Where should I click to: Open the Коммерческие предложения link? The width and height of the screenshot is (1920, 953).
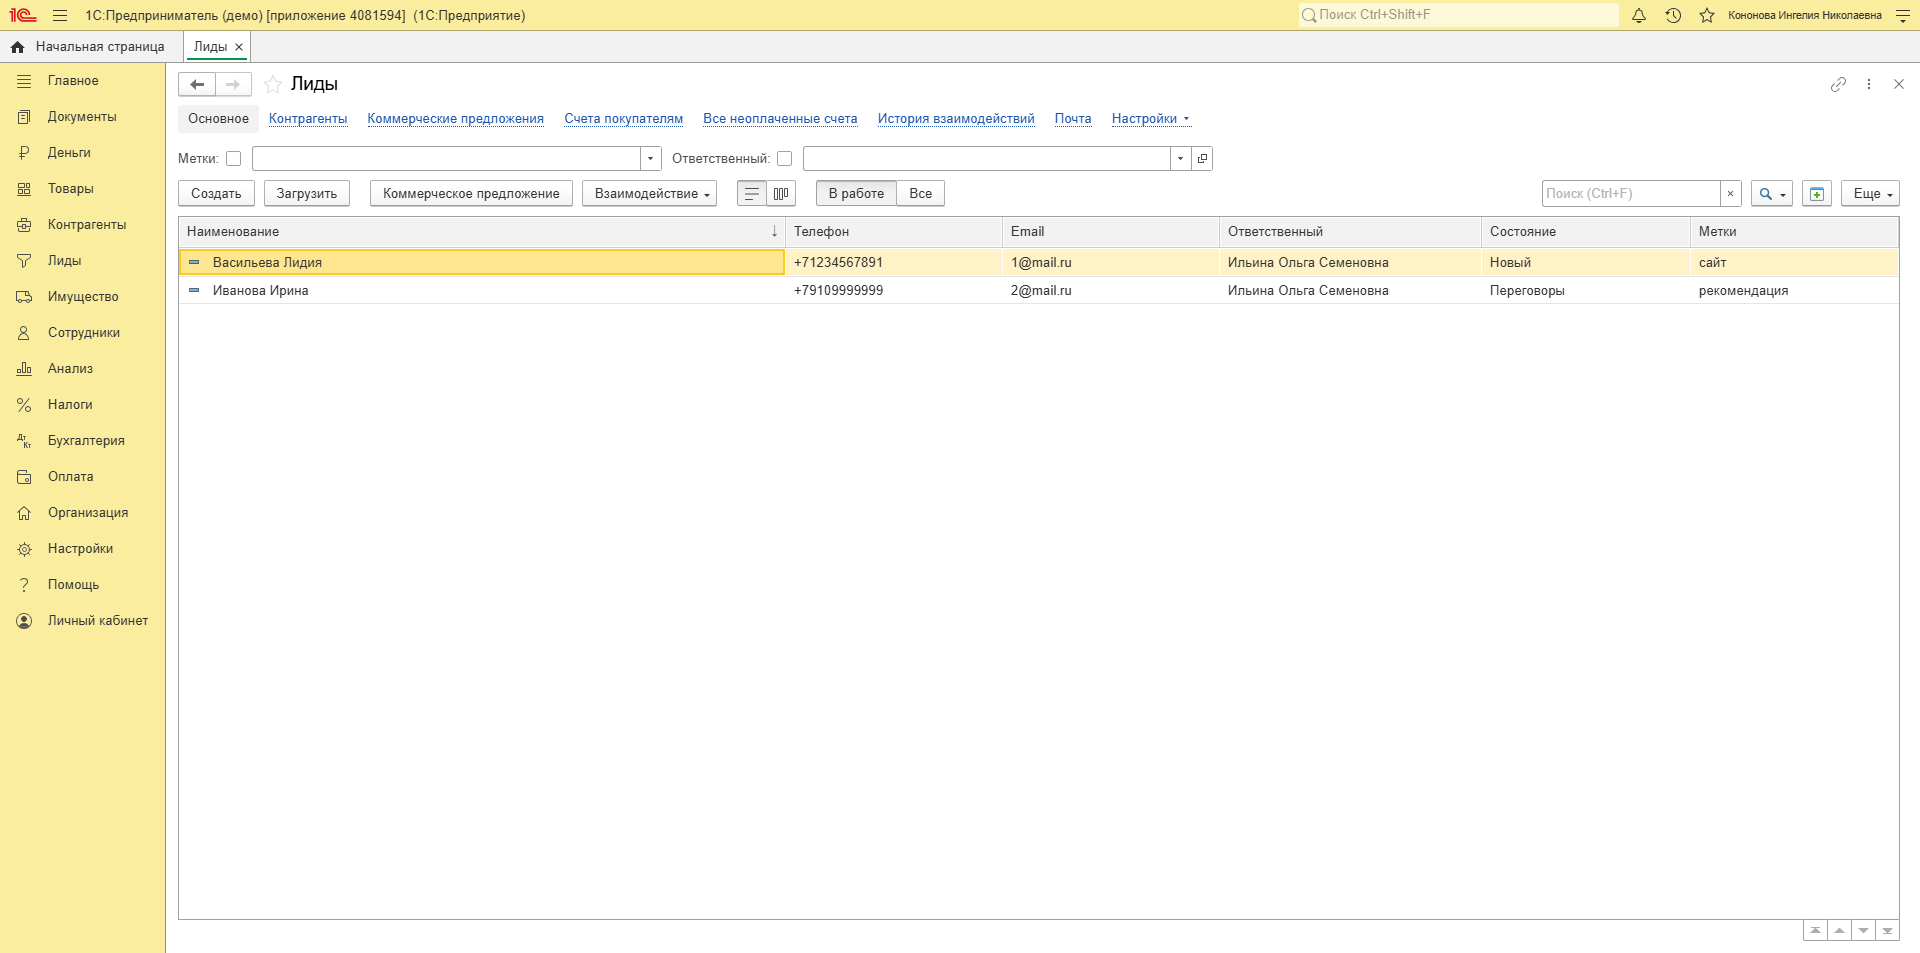coord(456,119)
